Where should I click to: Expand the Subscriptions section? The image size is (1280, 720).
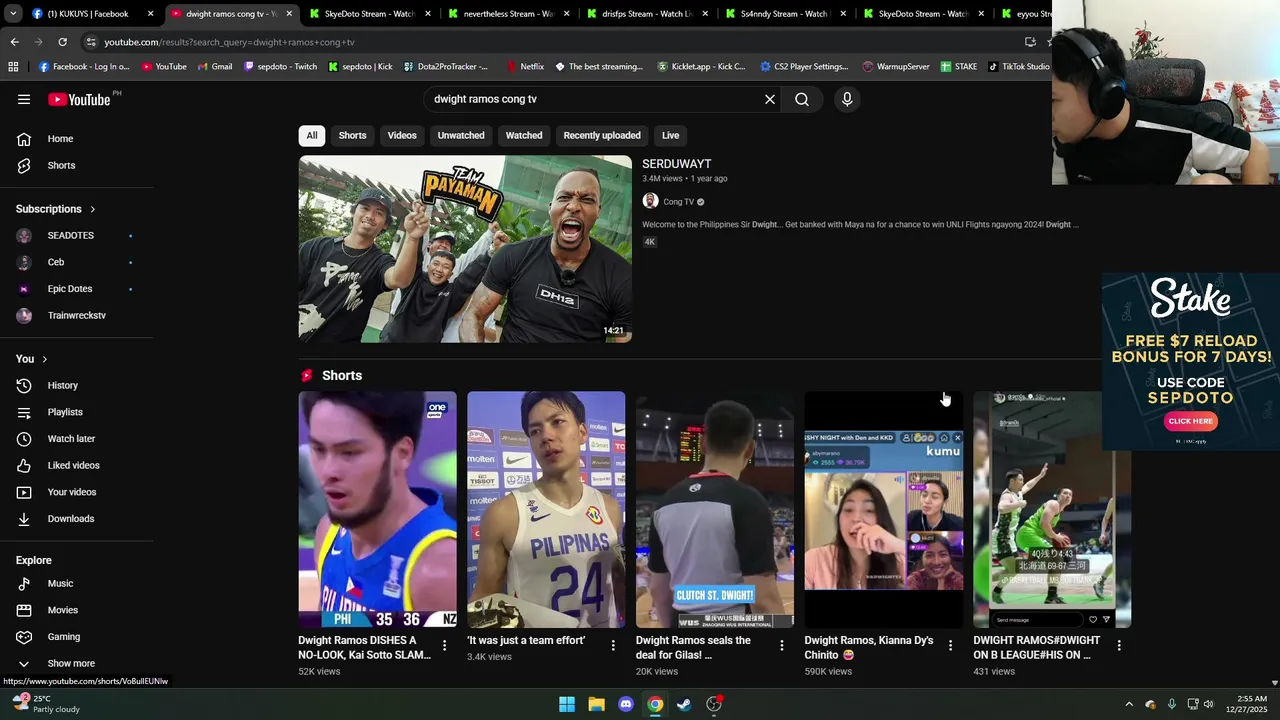(x=56, y=209)
